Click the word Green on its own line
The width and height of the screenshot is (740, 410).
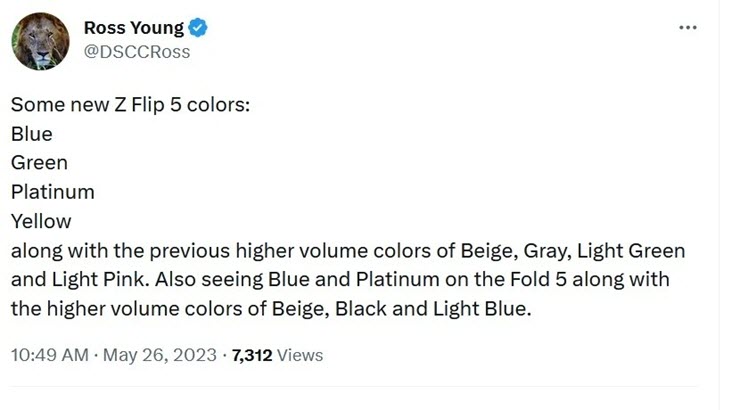click(39, 162)
